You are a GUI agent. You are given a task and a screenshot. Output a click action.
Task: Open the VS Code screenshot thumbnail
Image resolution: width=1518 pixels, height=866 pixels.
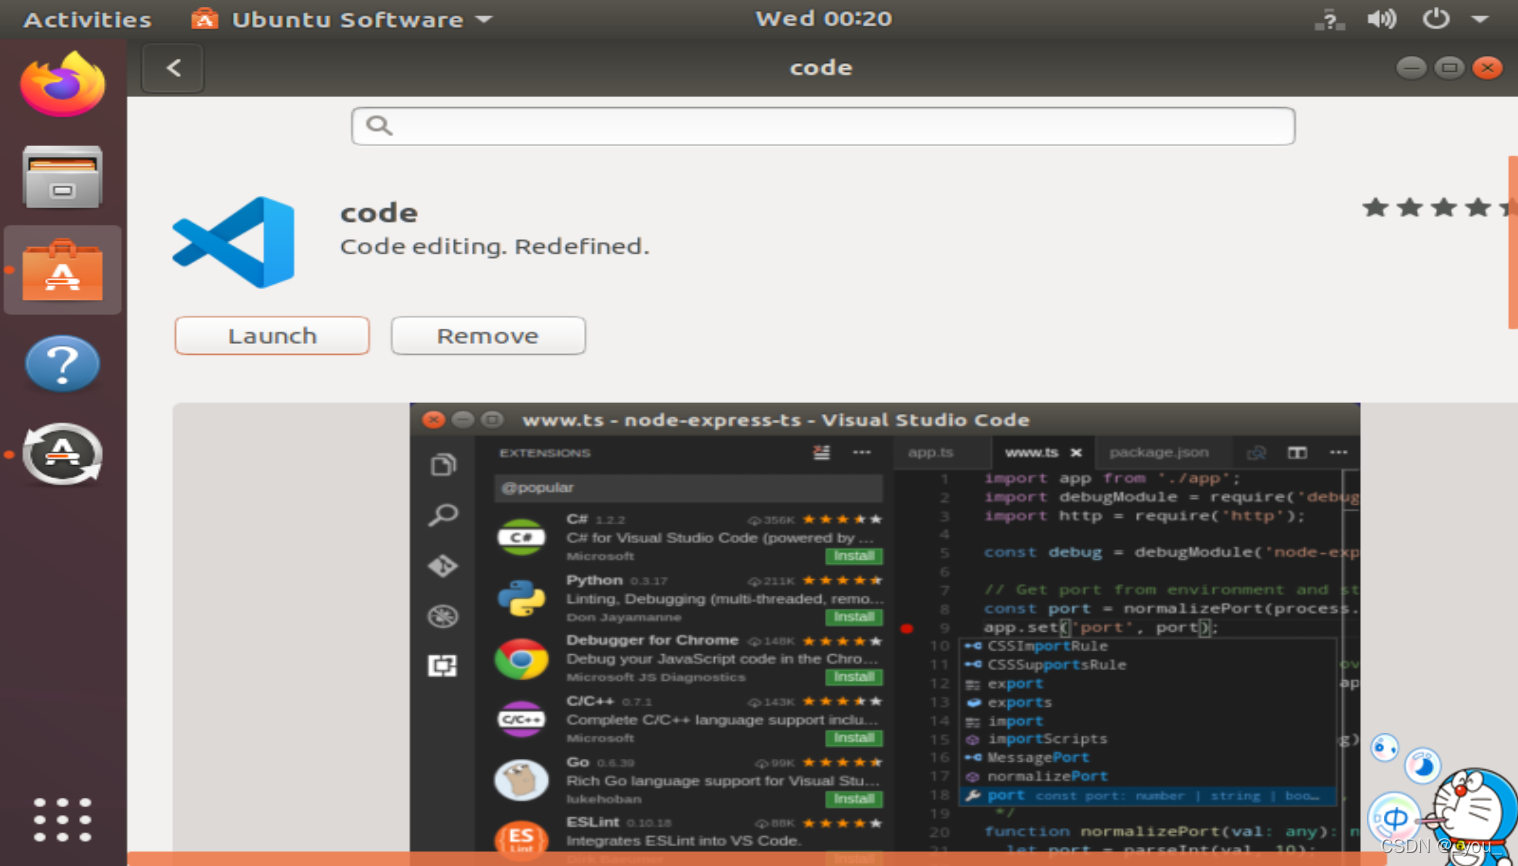(885, 634)
